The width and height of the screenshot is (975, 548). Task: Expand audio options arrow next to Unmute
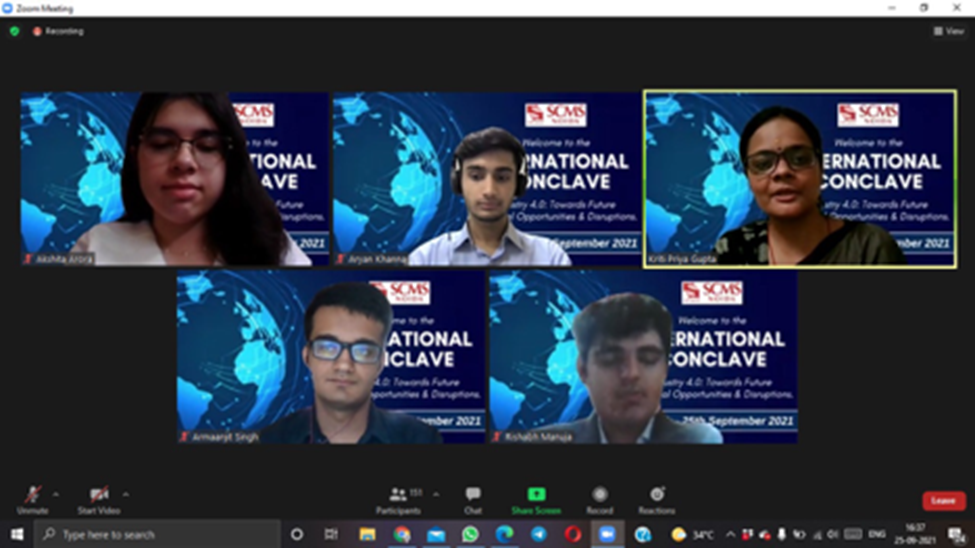click(x=56, y=494)
